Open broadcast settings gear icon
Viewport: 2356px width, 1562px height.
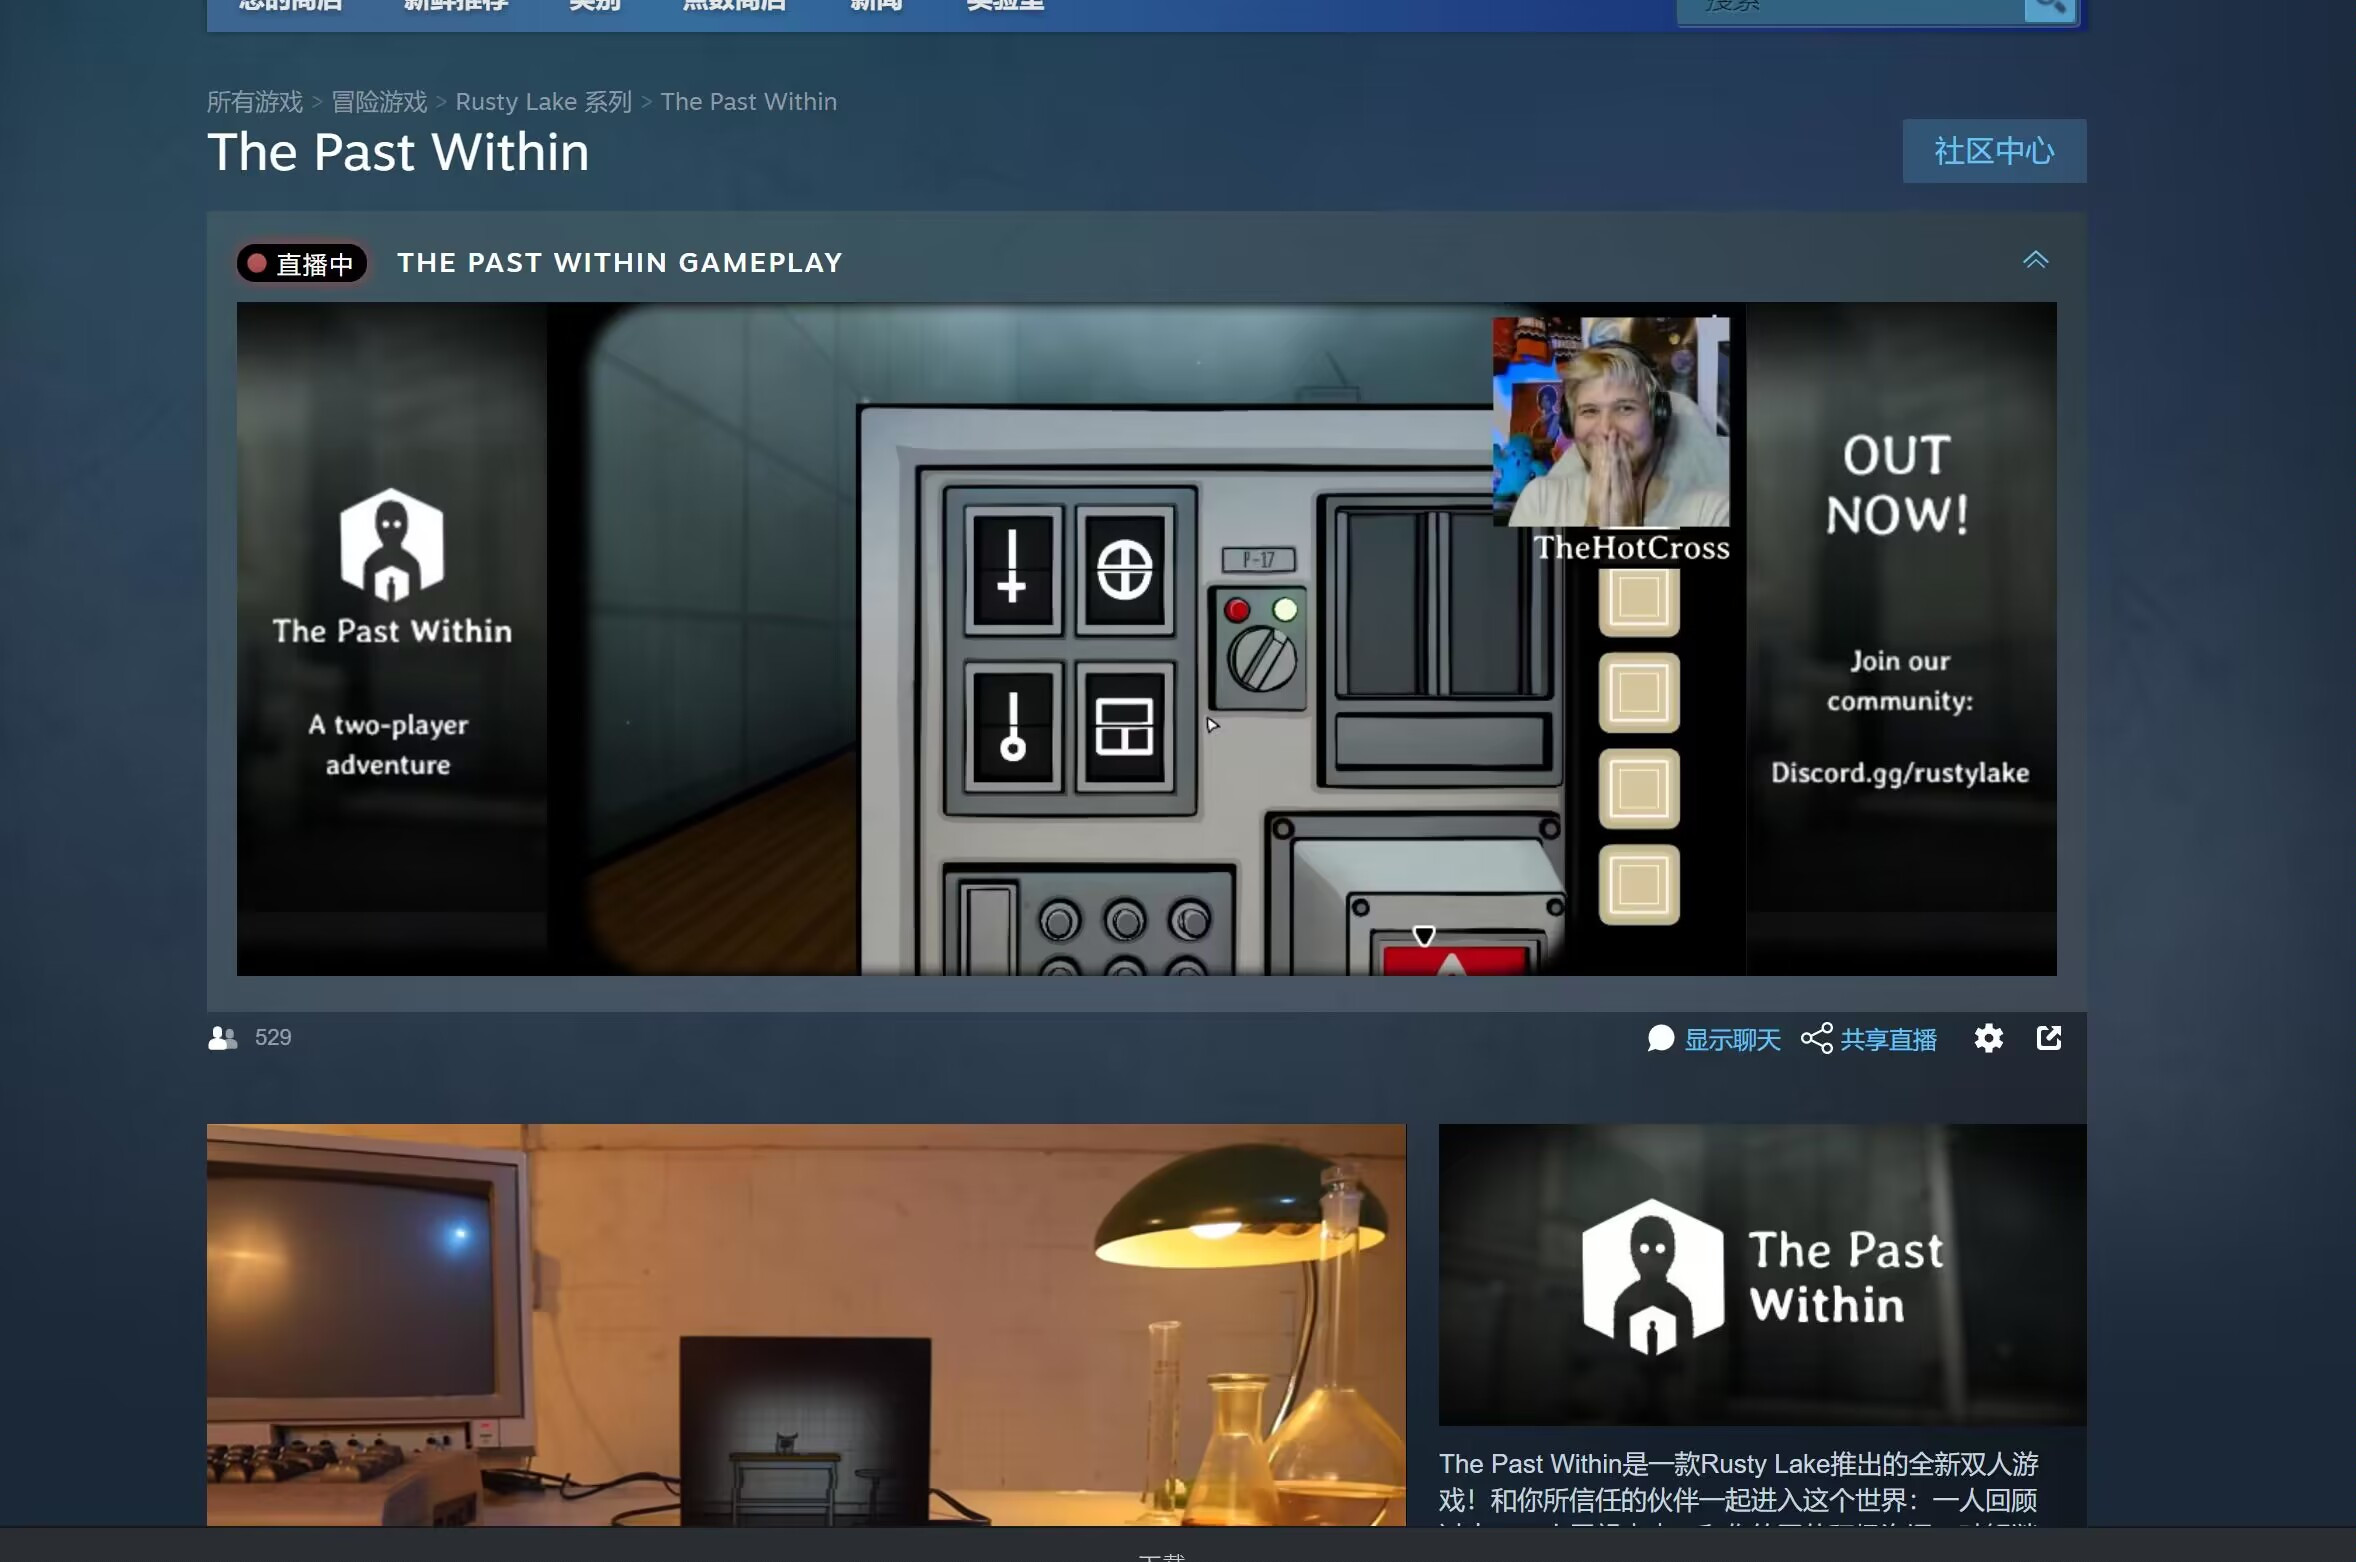click(x=1989, y=1038)
